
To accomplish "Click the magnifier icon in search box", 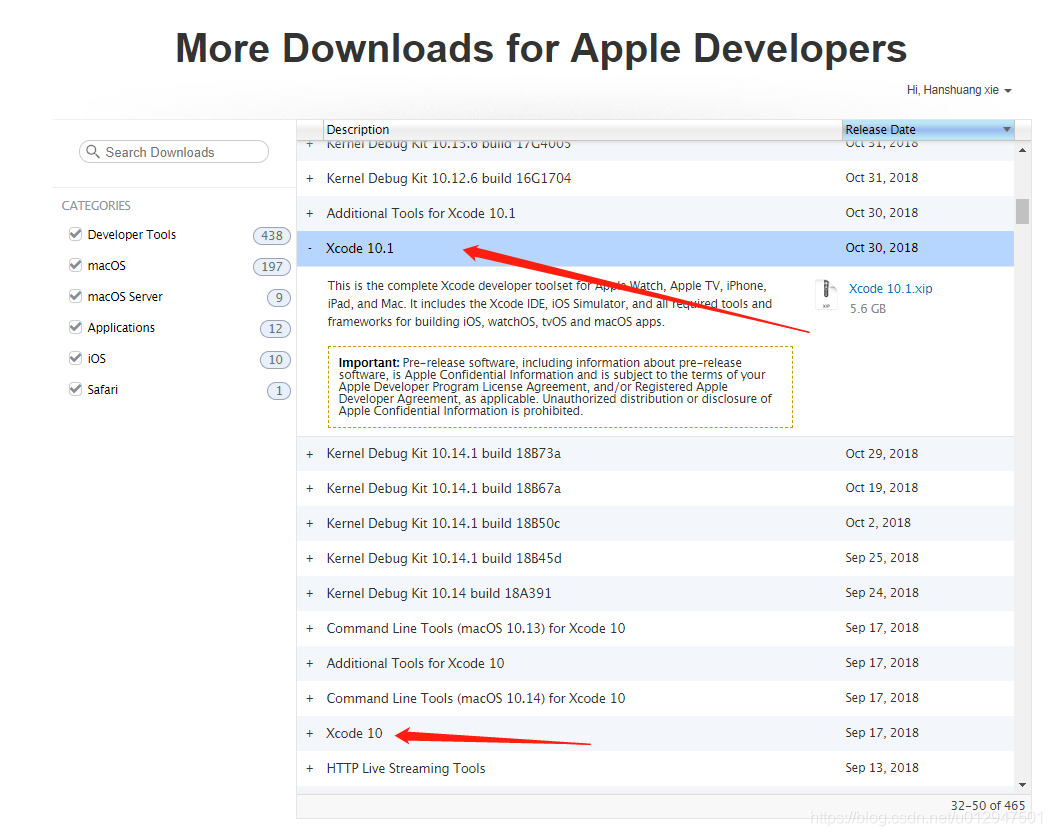I will click(93, 152).
